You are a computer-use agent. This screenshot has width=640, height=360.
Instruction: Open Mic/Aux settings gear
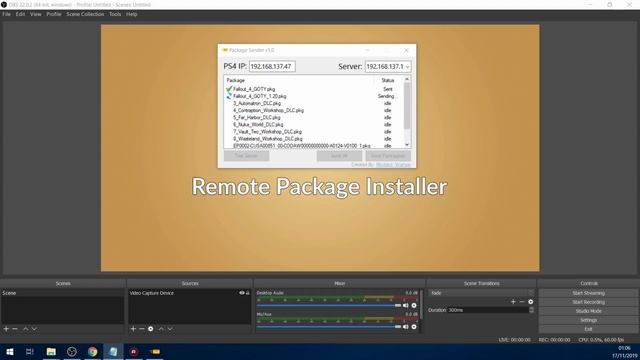click(414, 327)
